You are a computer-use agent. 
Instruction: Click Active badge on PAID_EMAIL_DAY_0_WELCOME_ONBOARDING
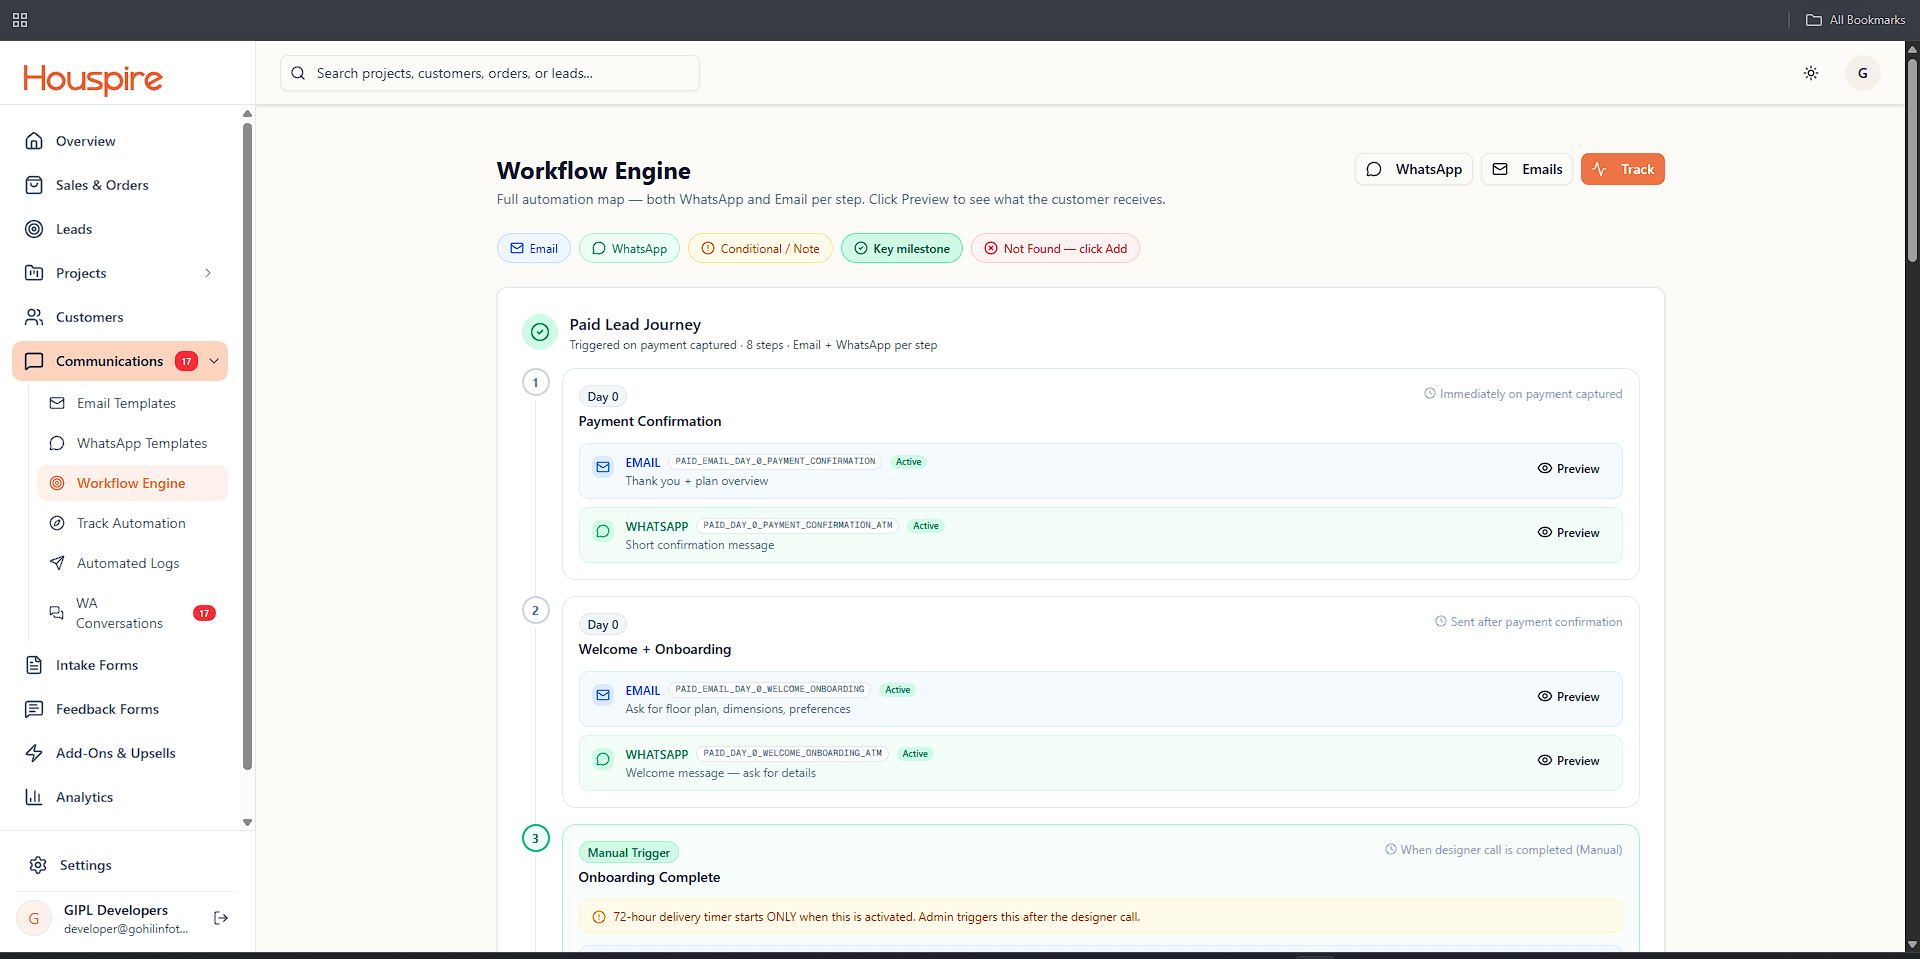tap(898, 690)
